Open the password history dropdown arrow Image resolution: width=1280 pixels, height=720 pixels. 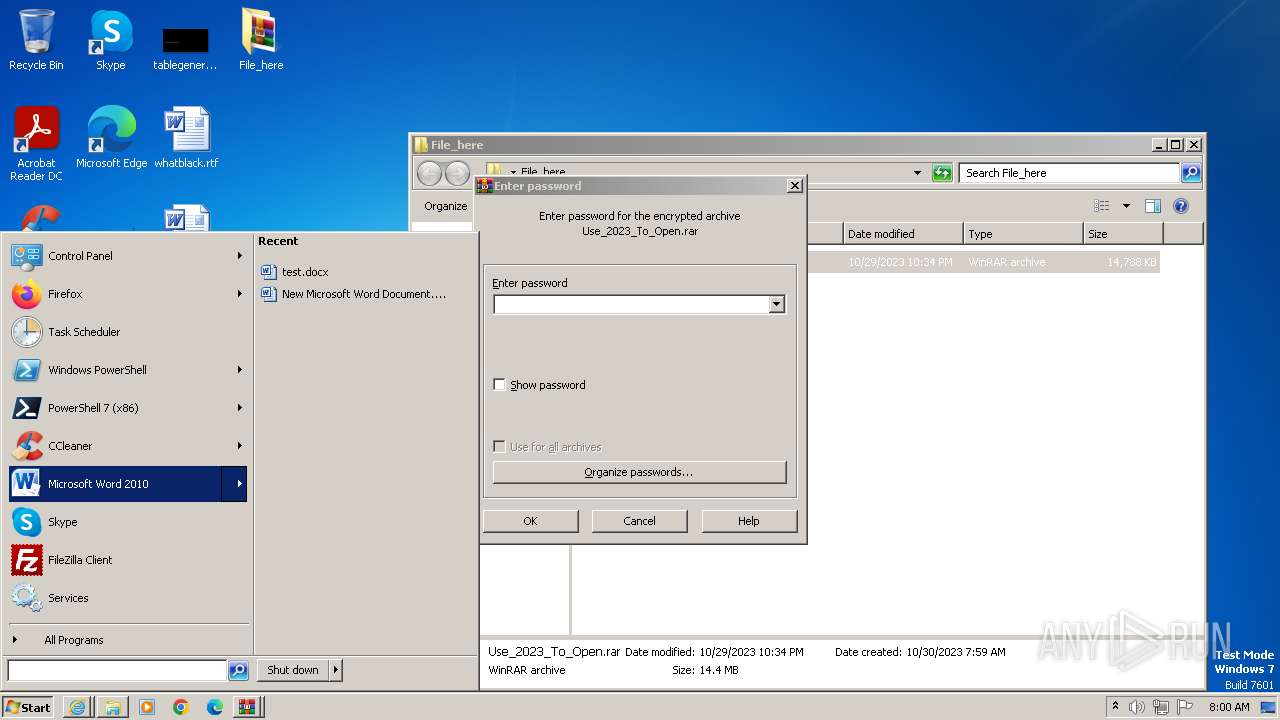click(777, 304)
